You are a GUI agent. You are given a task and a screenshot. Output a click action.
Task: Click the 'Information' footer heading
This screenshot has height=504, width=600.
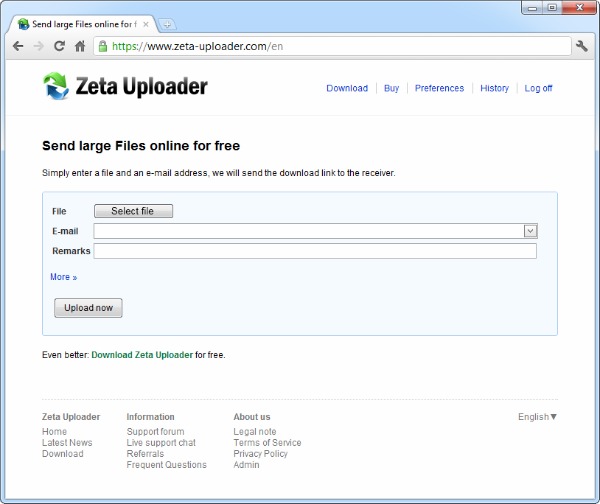tap(150, 417)
